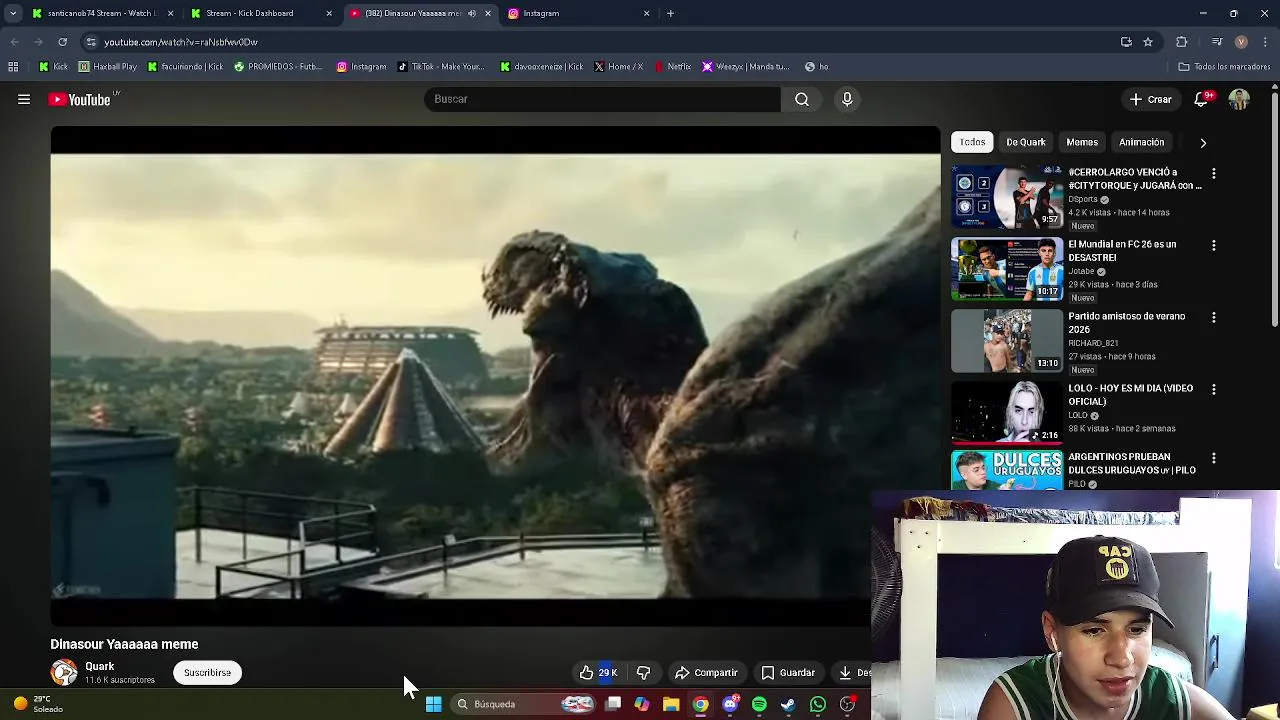Open Steam from taskbar
This screenshot has width=1280, height=720.
[x=788, y=704]
